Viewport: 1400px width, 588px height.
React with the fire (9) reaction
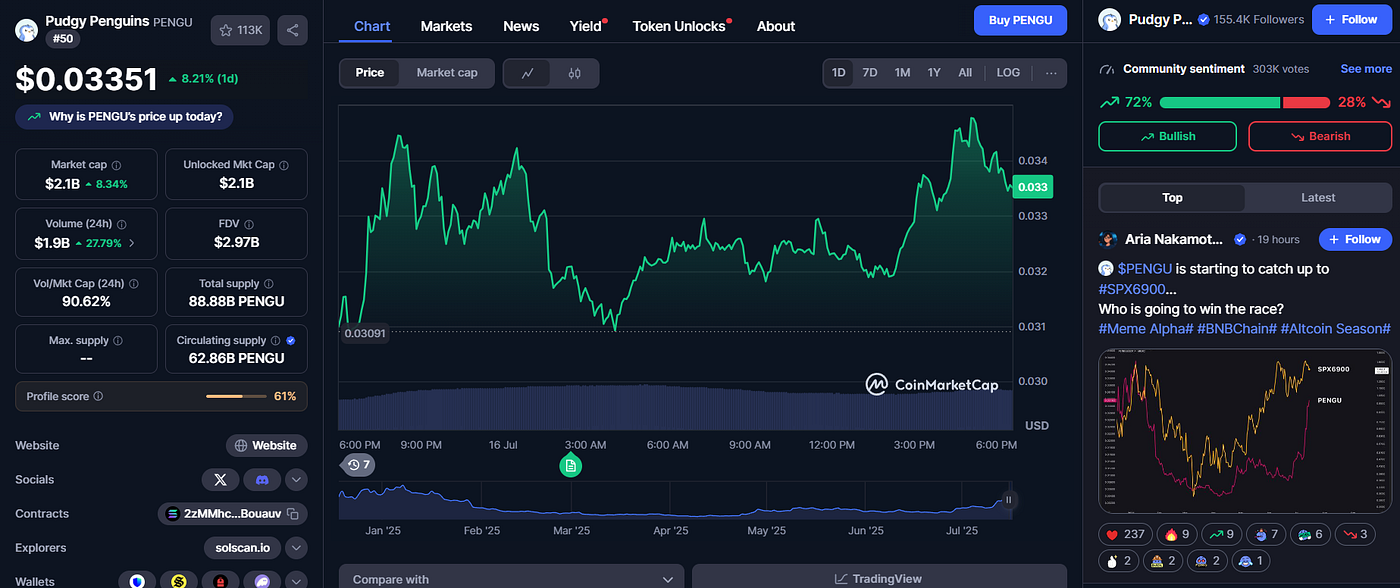pyautogui.click(x=1176, y=535)
